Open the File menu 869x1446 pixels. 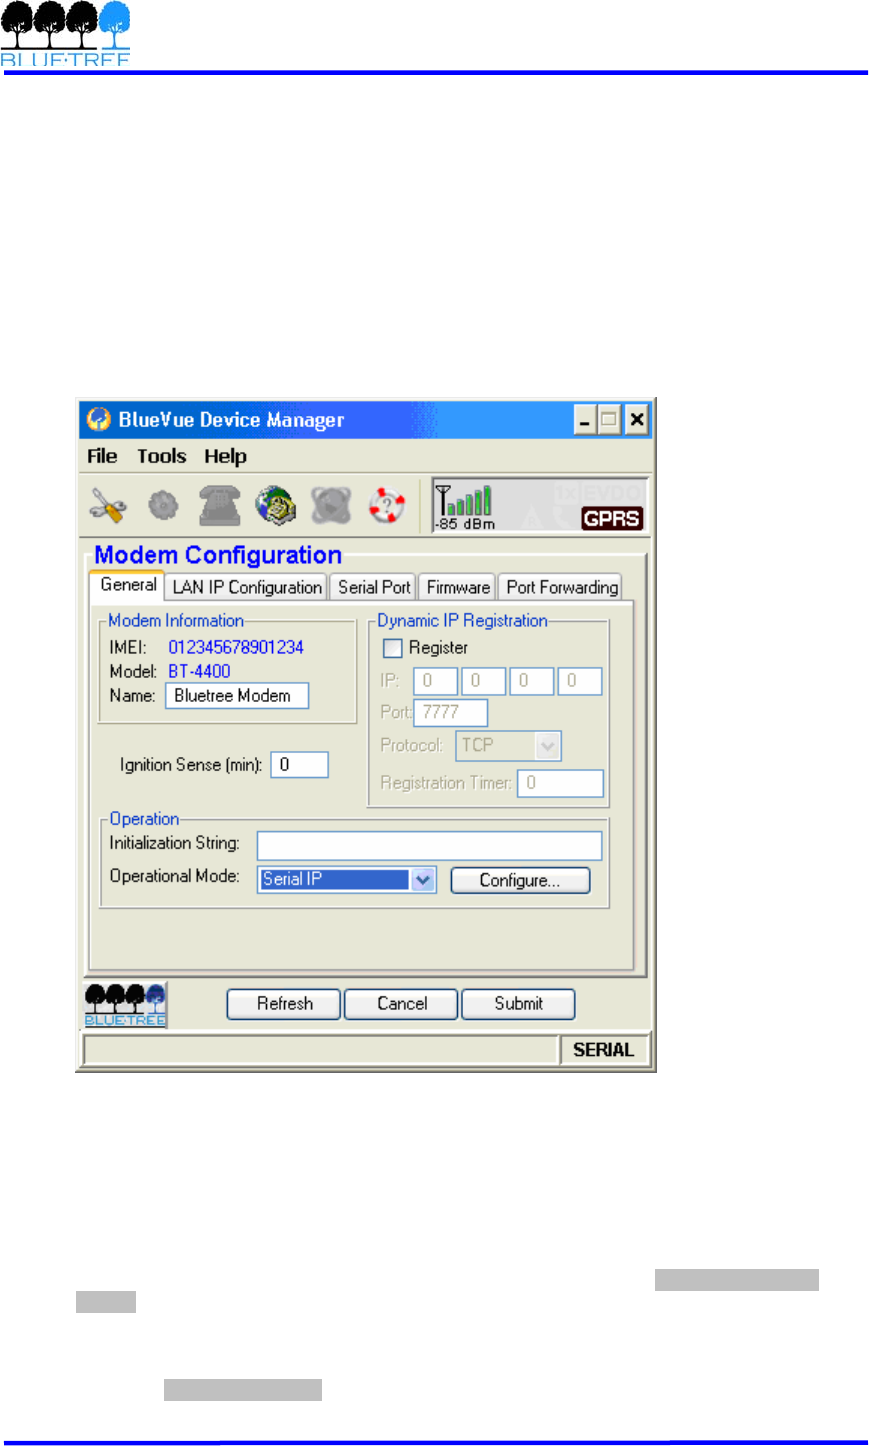(102, 456)
